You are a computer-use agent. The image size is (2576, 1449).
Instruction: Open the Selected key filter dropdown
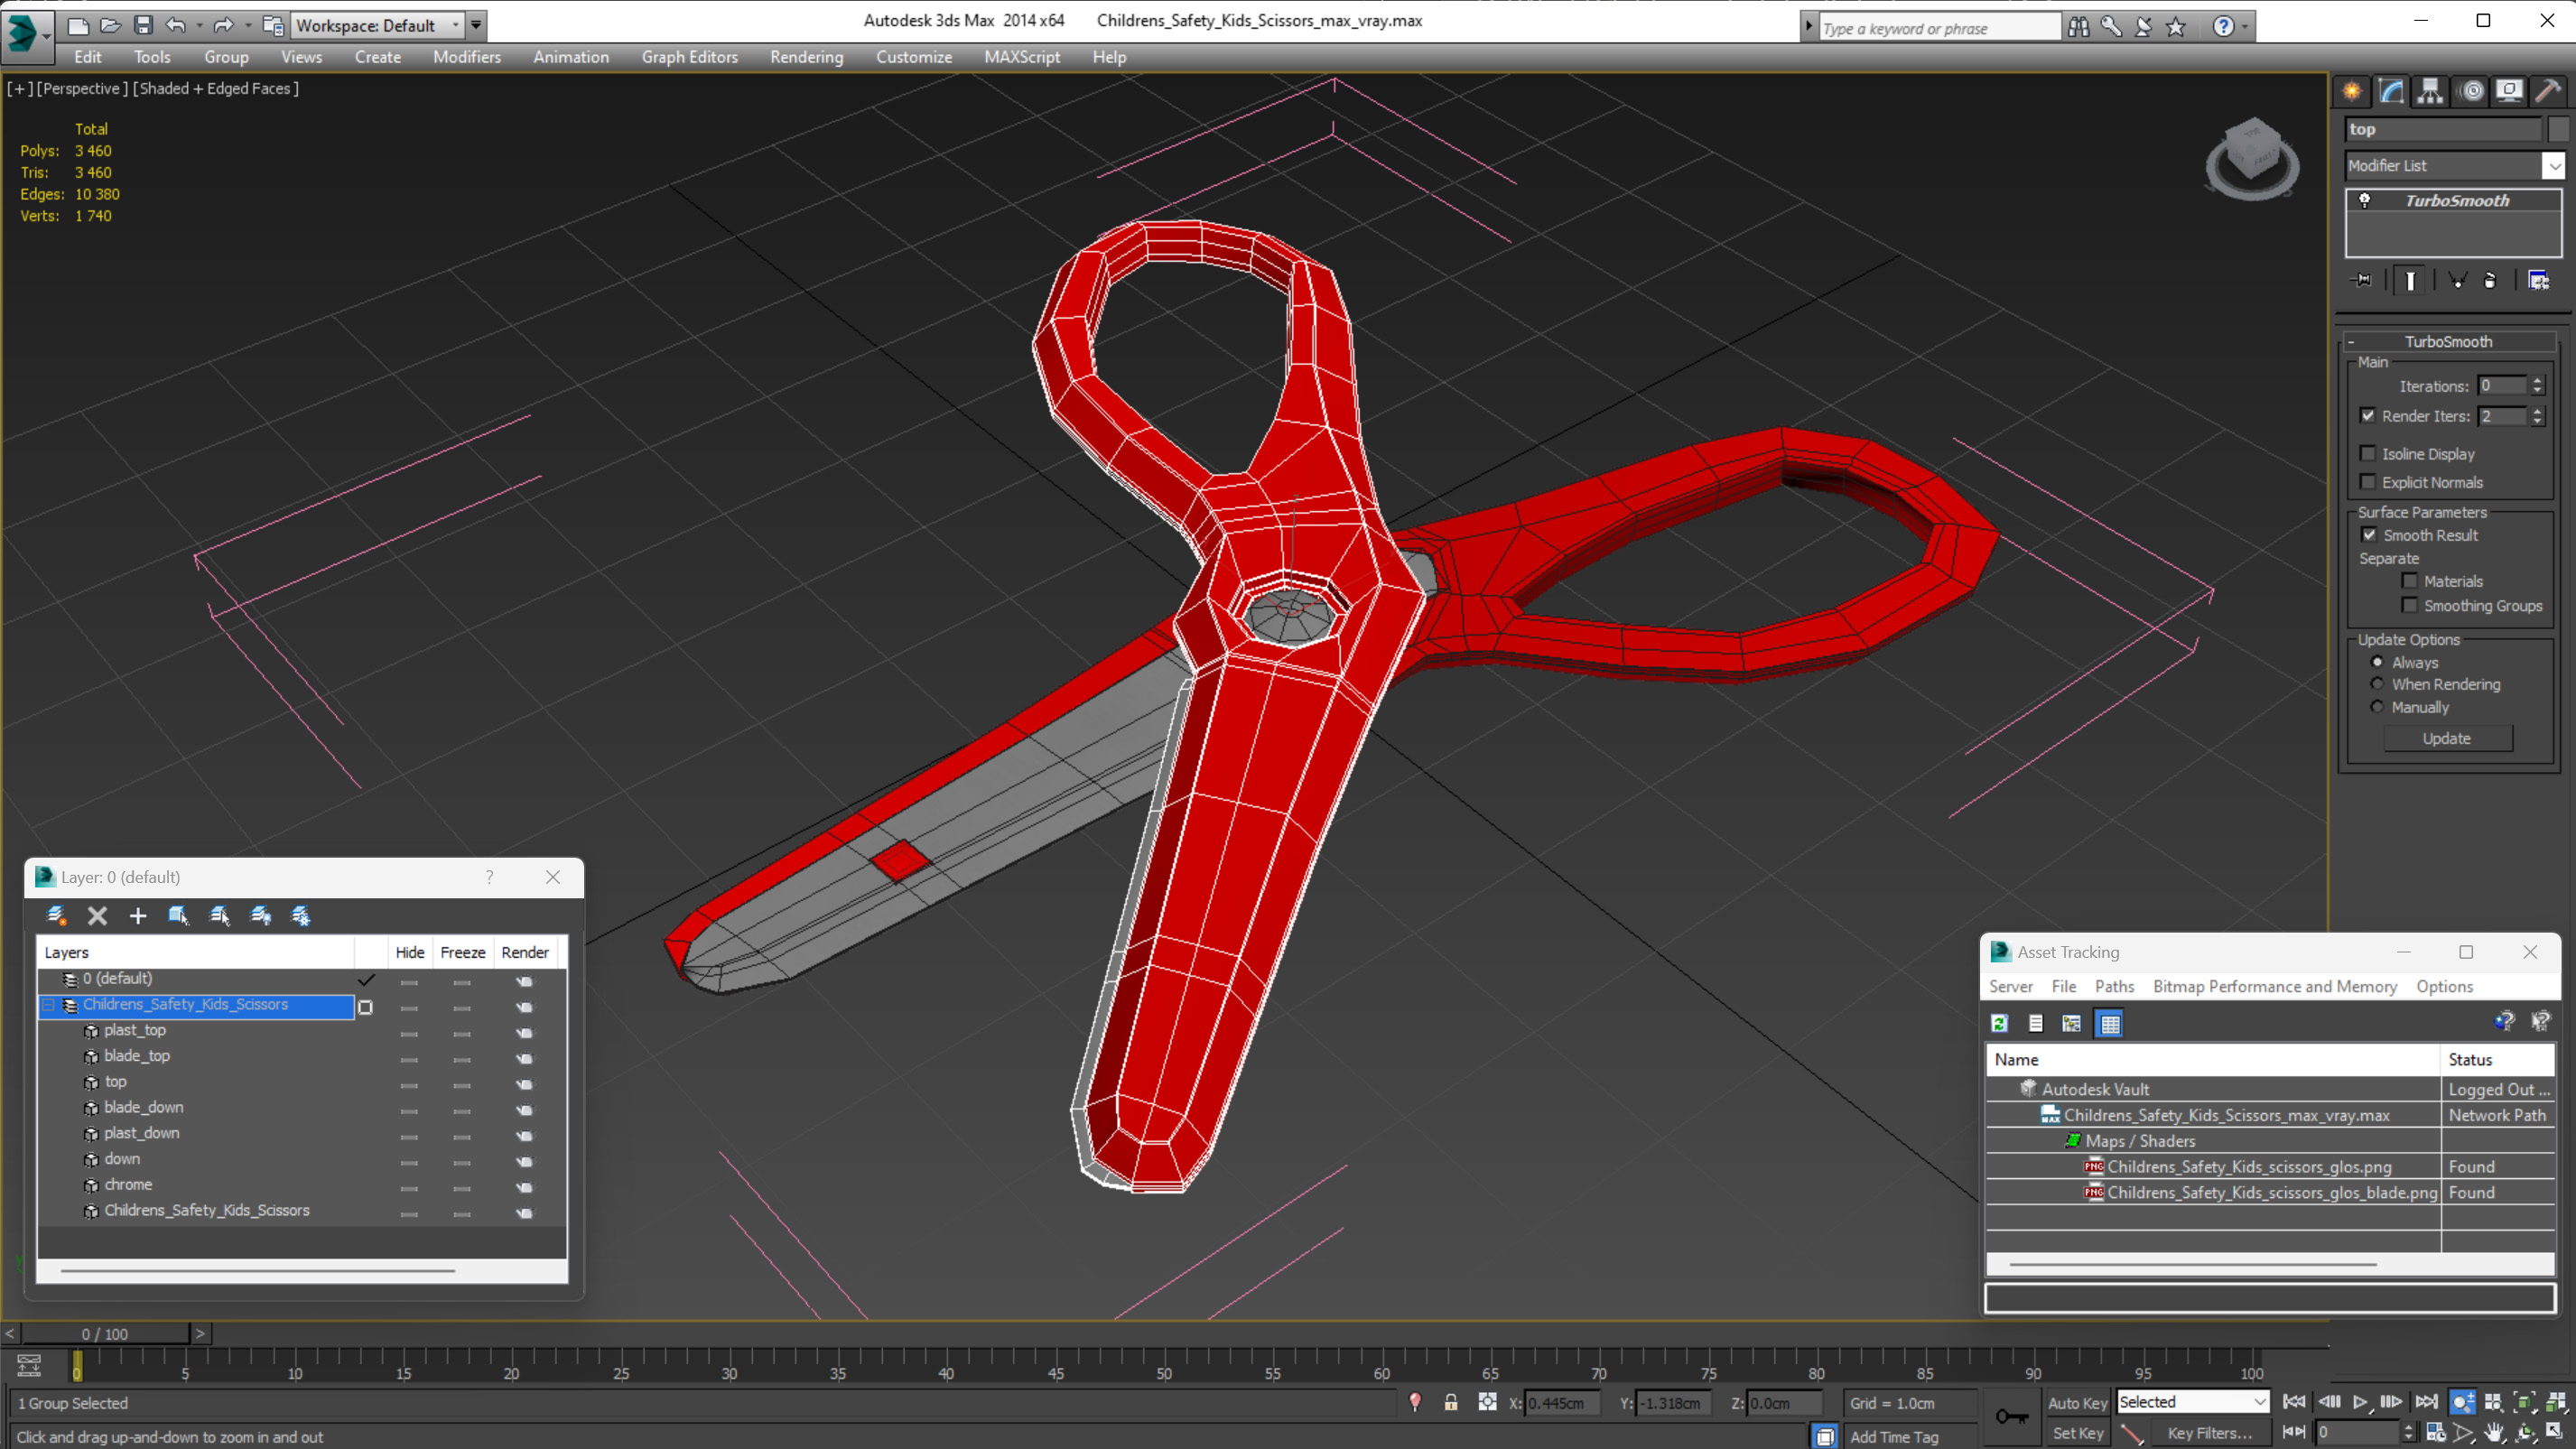point(2192,1401)
